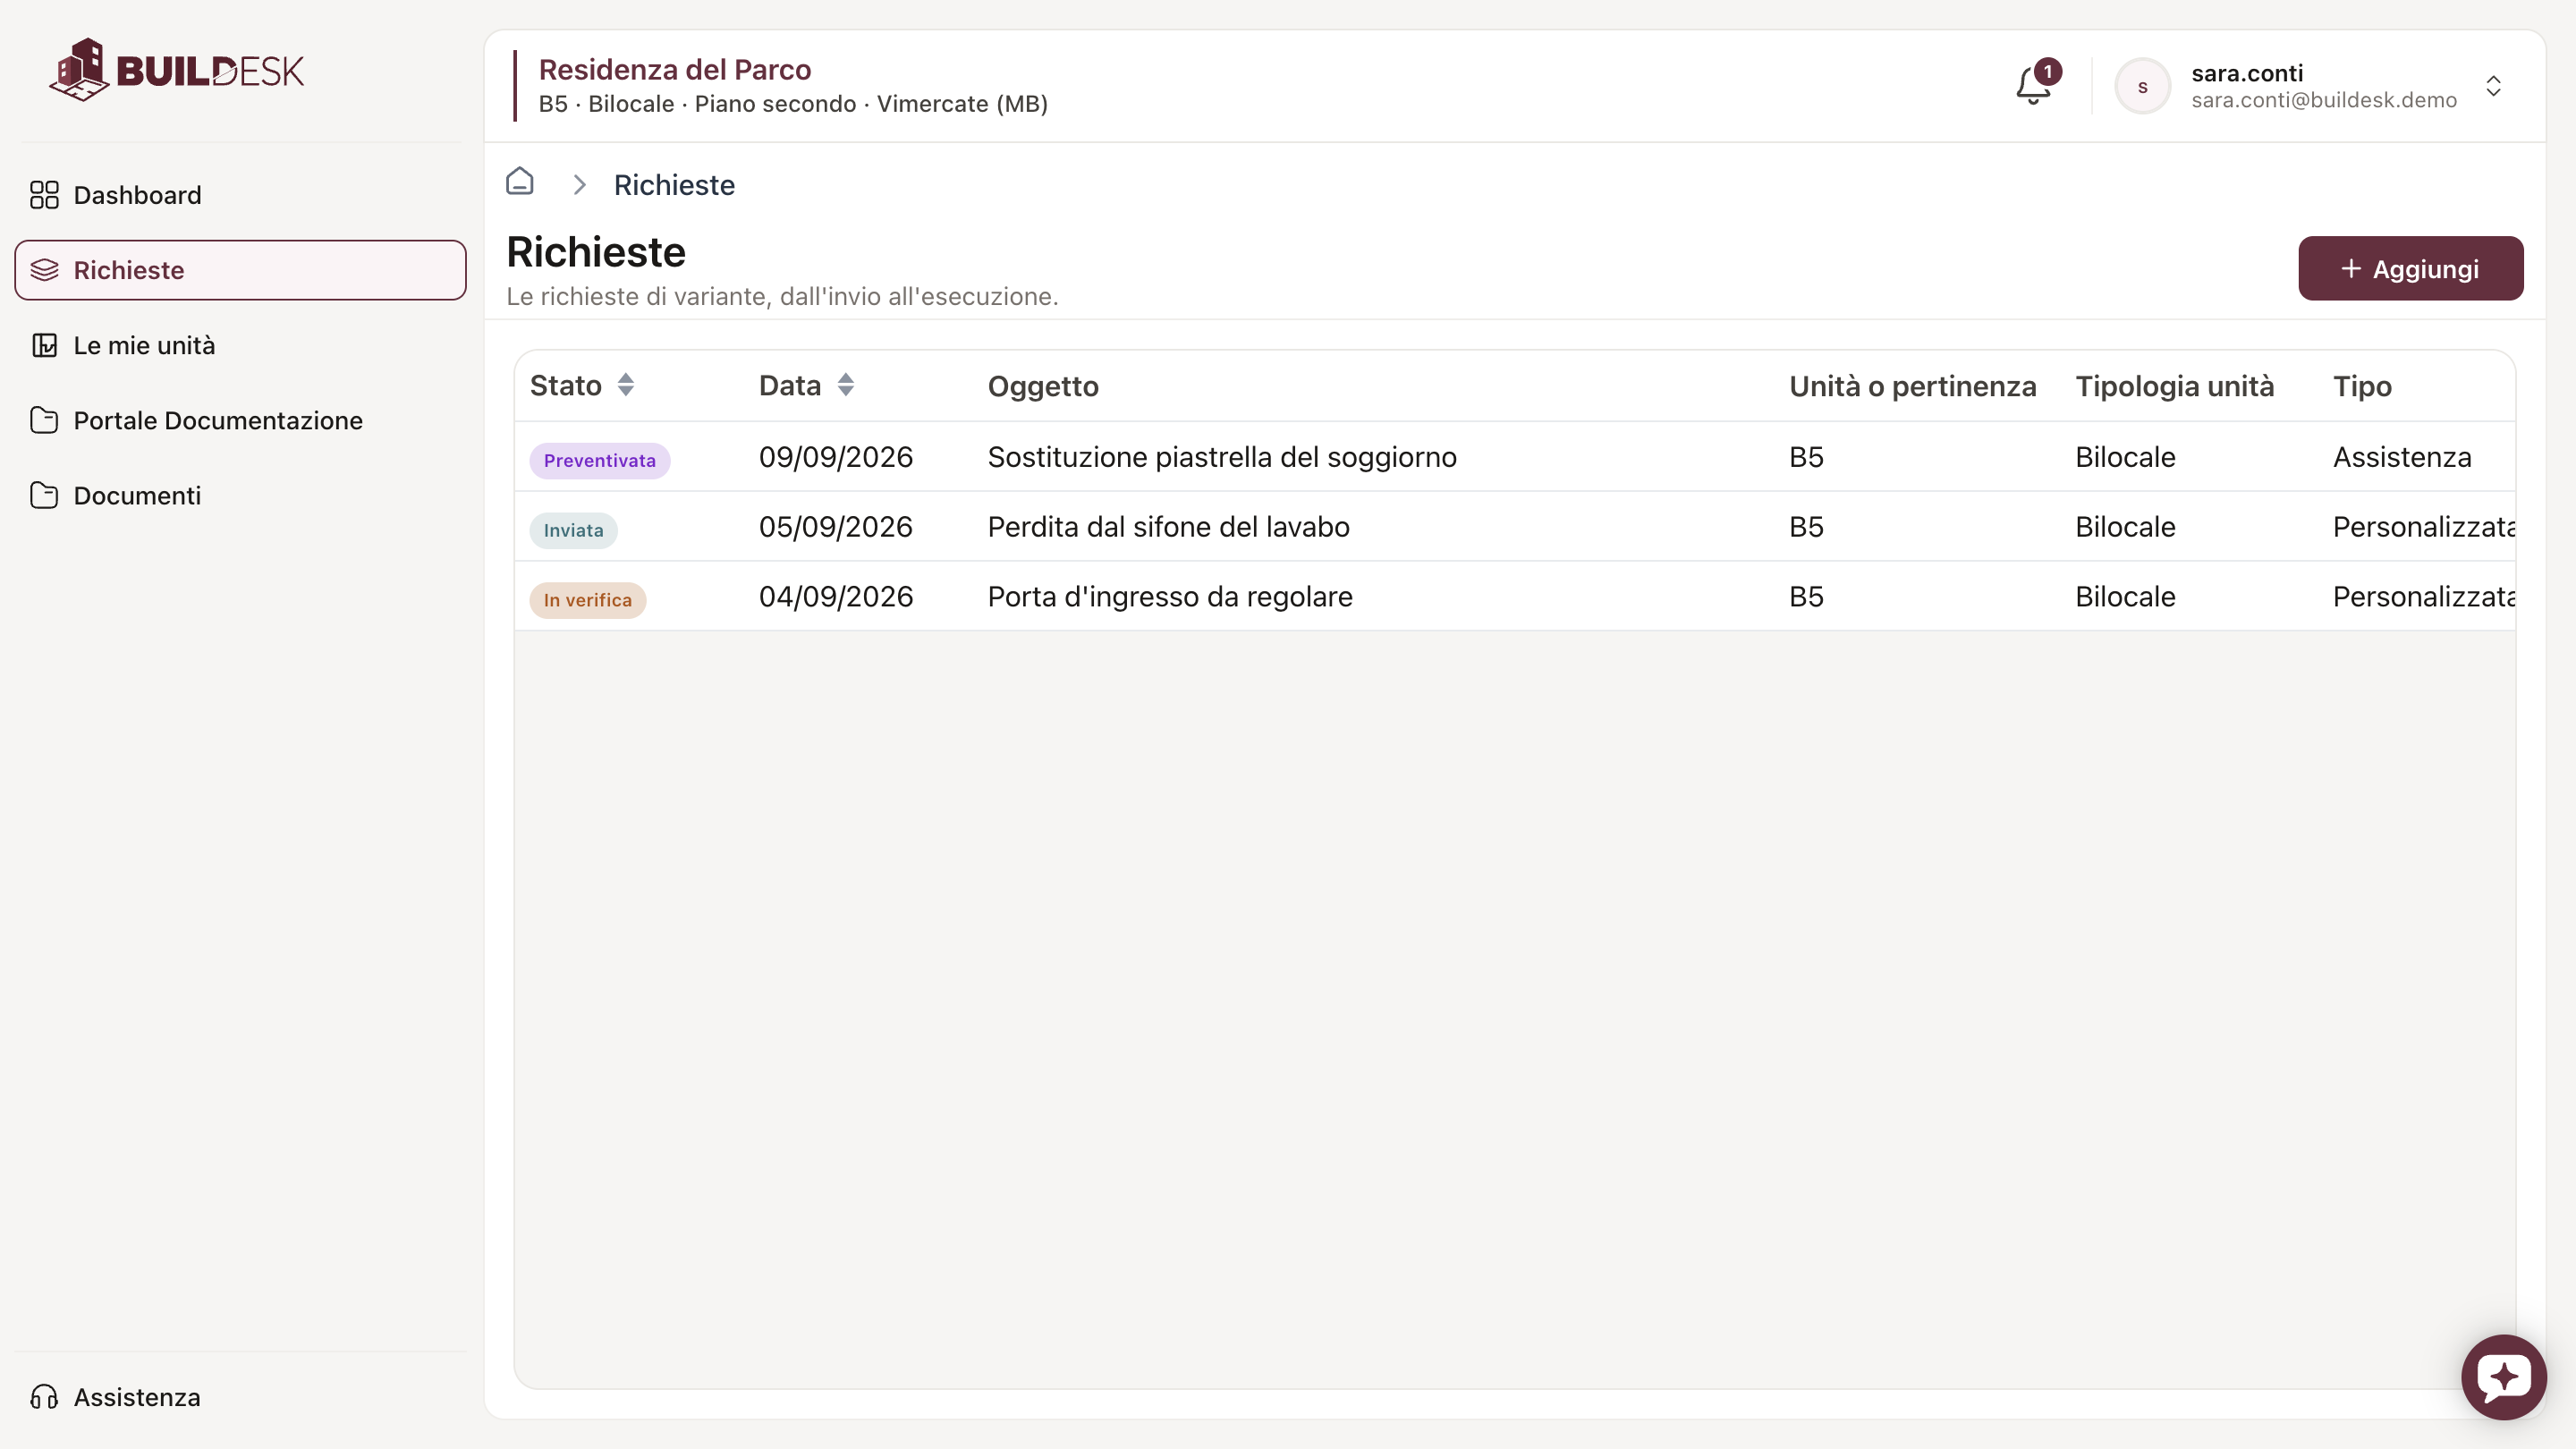Go to Dashboard in sidebar
Screen dimensions: 2576x1449
point(240,195)
